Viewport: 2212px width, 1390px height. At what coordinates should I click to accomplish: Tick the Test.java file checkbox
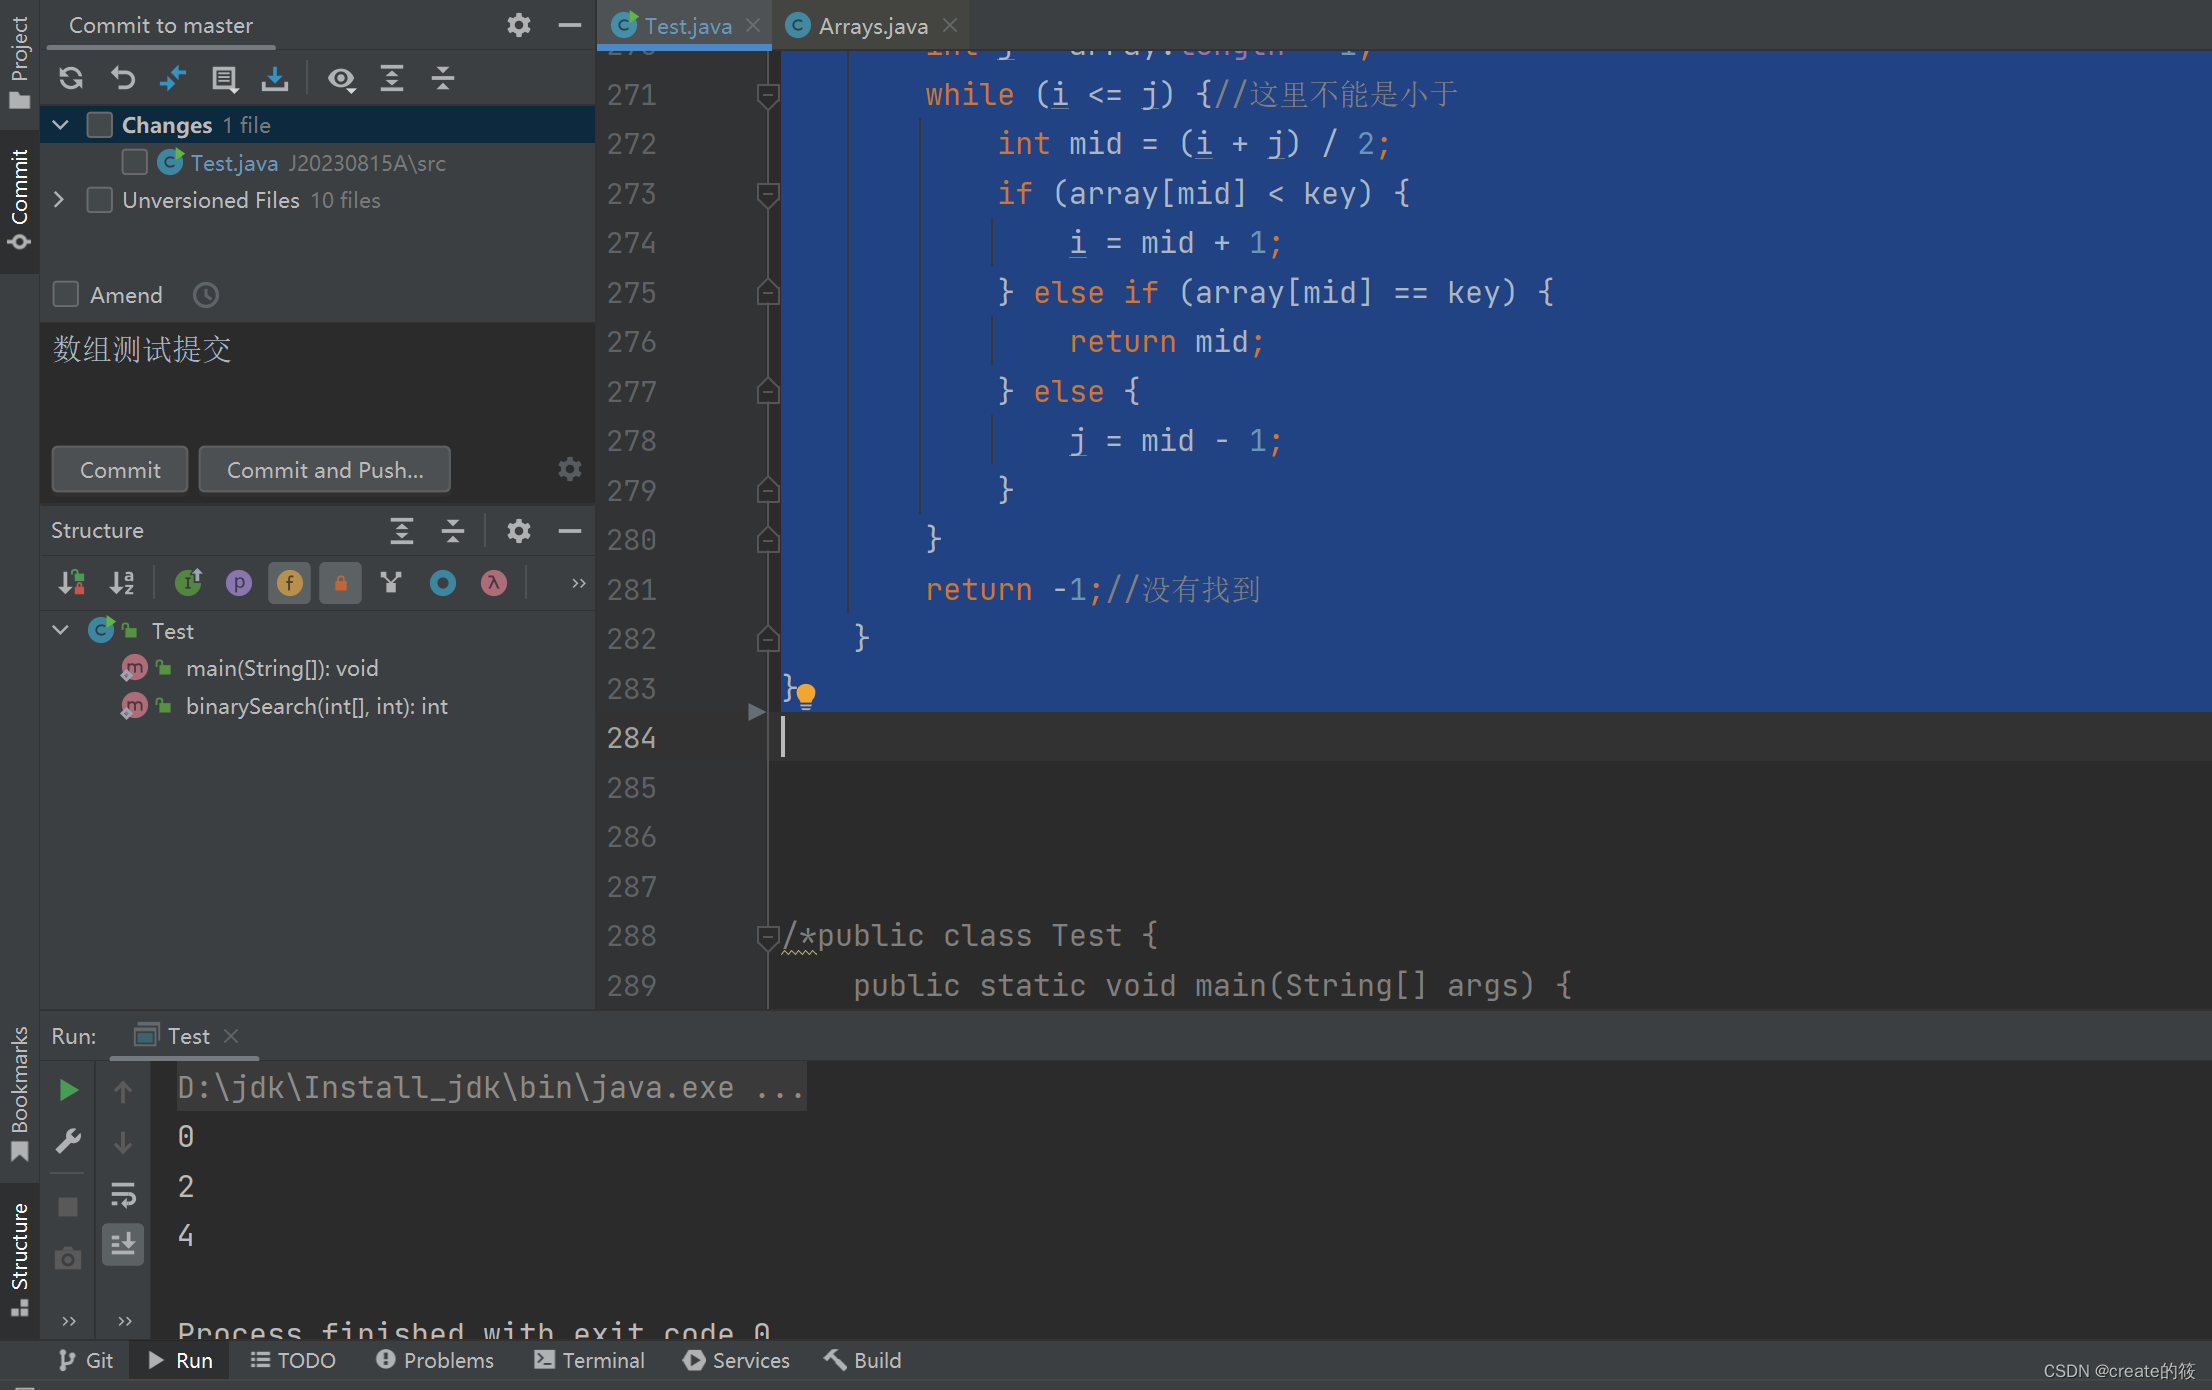click(135, 162)
